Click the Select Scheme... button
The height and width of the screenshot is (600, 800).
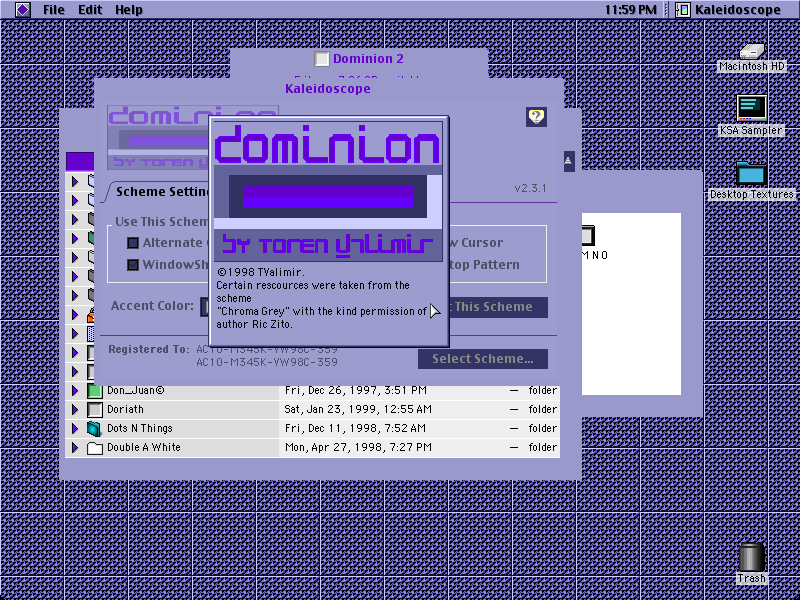(483, 359)
